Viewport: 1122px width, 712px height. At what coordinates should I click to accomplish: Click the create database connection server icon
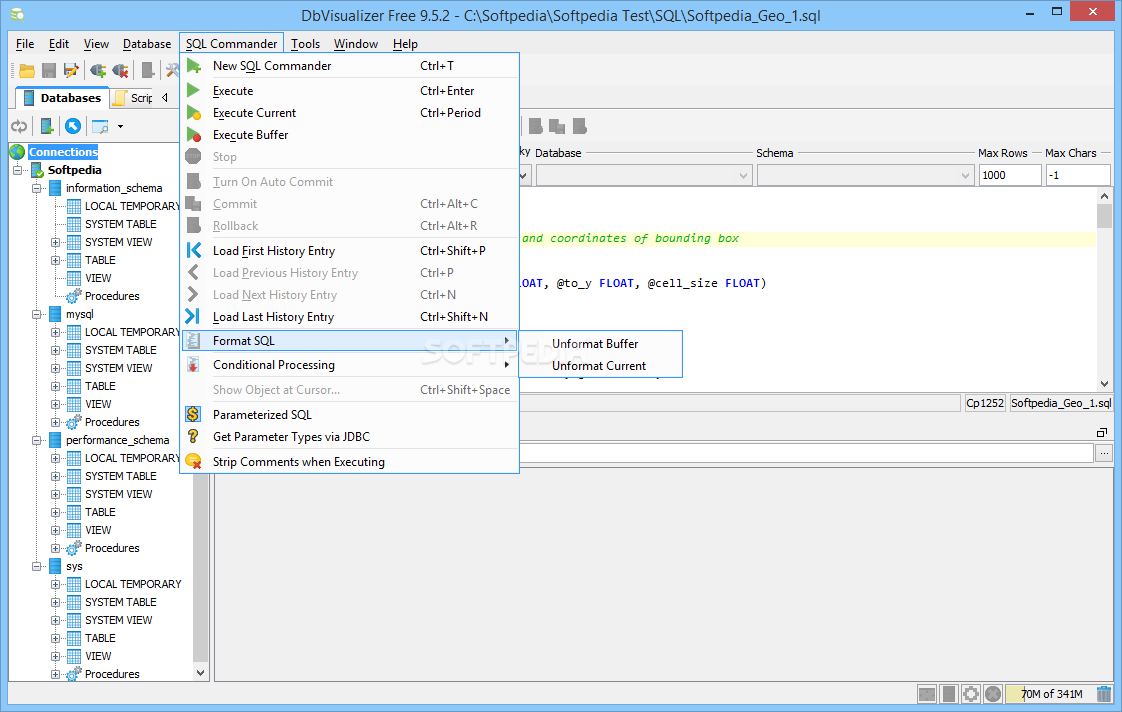click(x=47, y=127)
